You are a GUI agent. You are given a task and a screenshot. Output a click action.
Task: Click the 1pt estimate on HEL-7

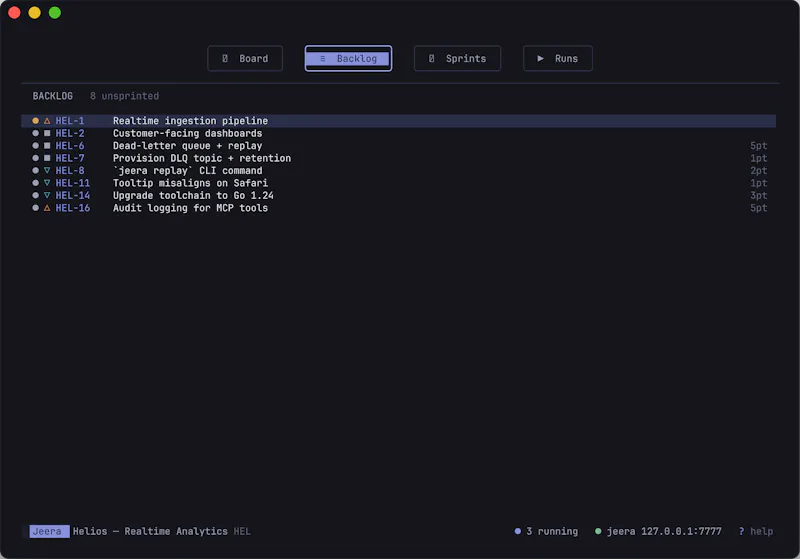(x=758, y=158)
